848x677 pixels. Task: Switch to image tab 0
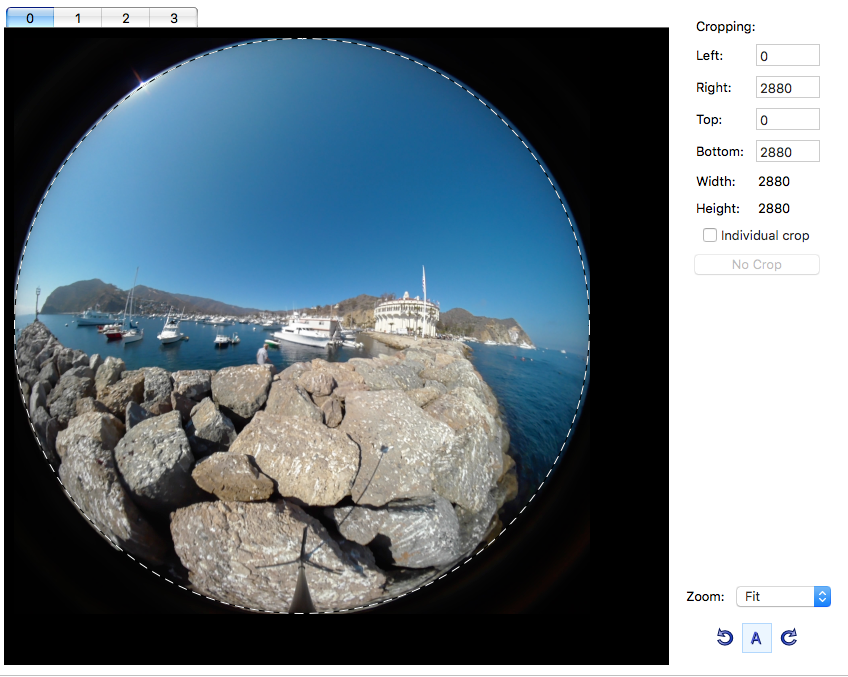[x=30, y=18]
